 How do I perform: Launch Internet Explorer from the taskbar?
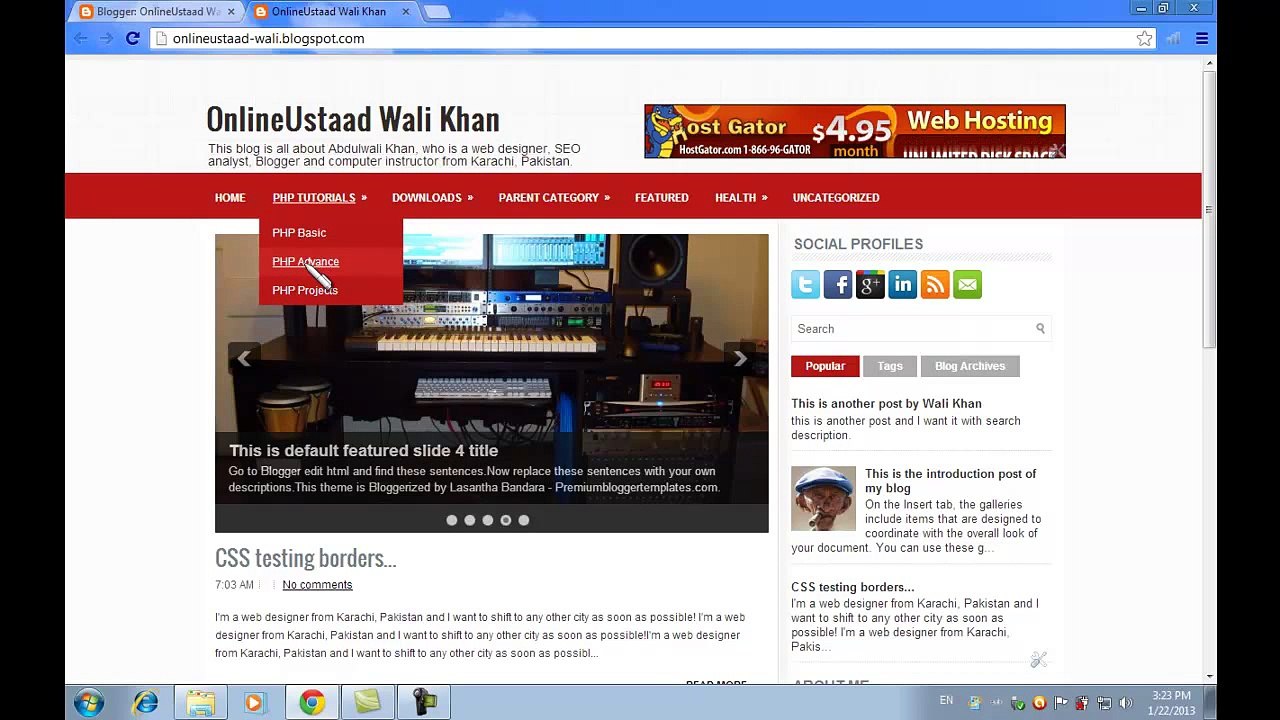(146, 702)
